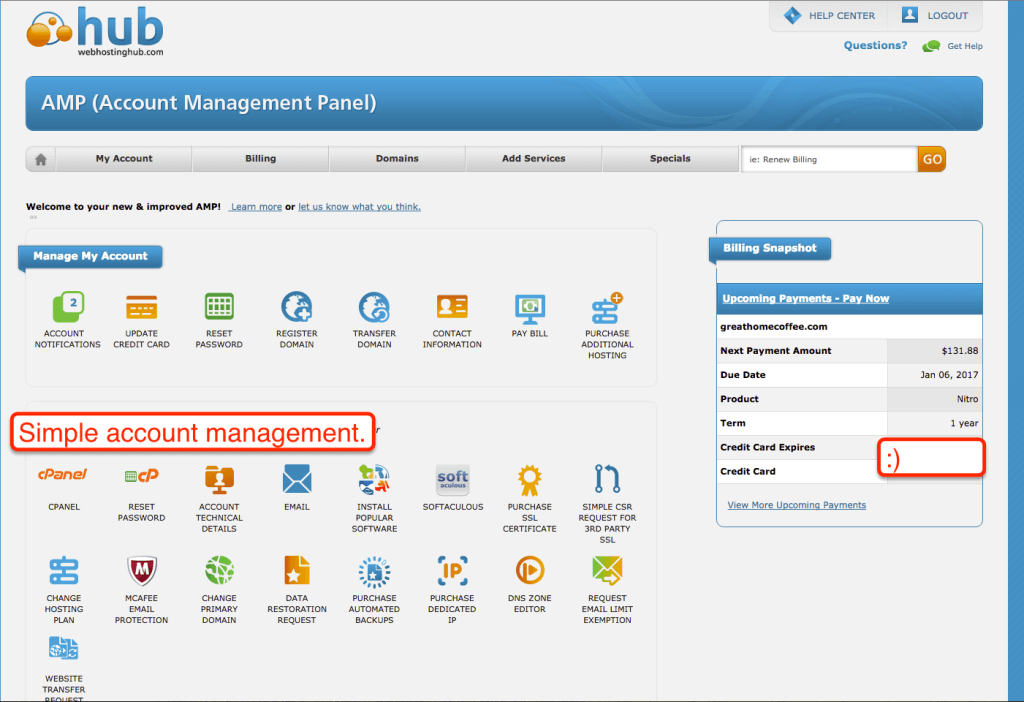The width and height of the screenshot is (1024, 702).
Task: Log out using the Logout button
Action: point(935,16)
